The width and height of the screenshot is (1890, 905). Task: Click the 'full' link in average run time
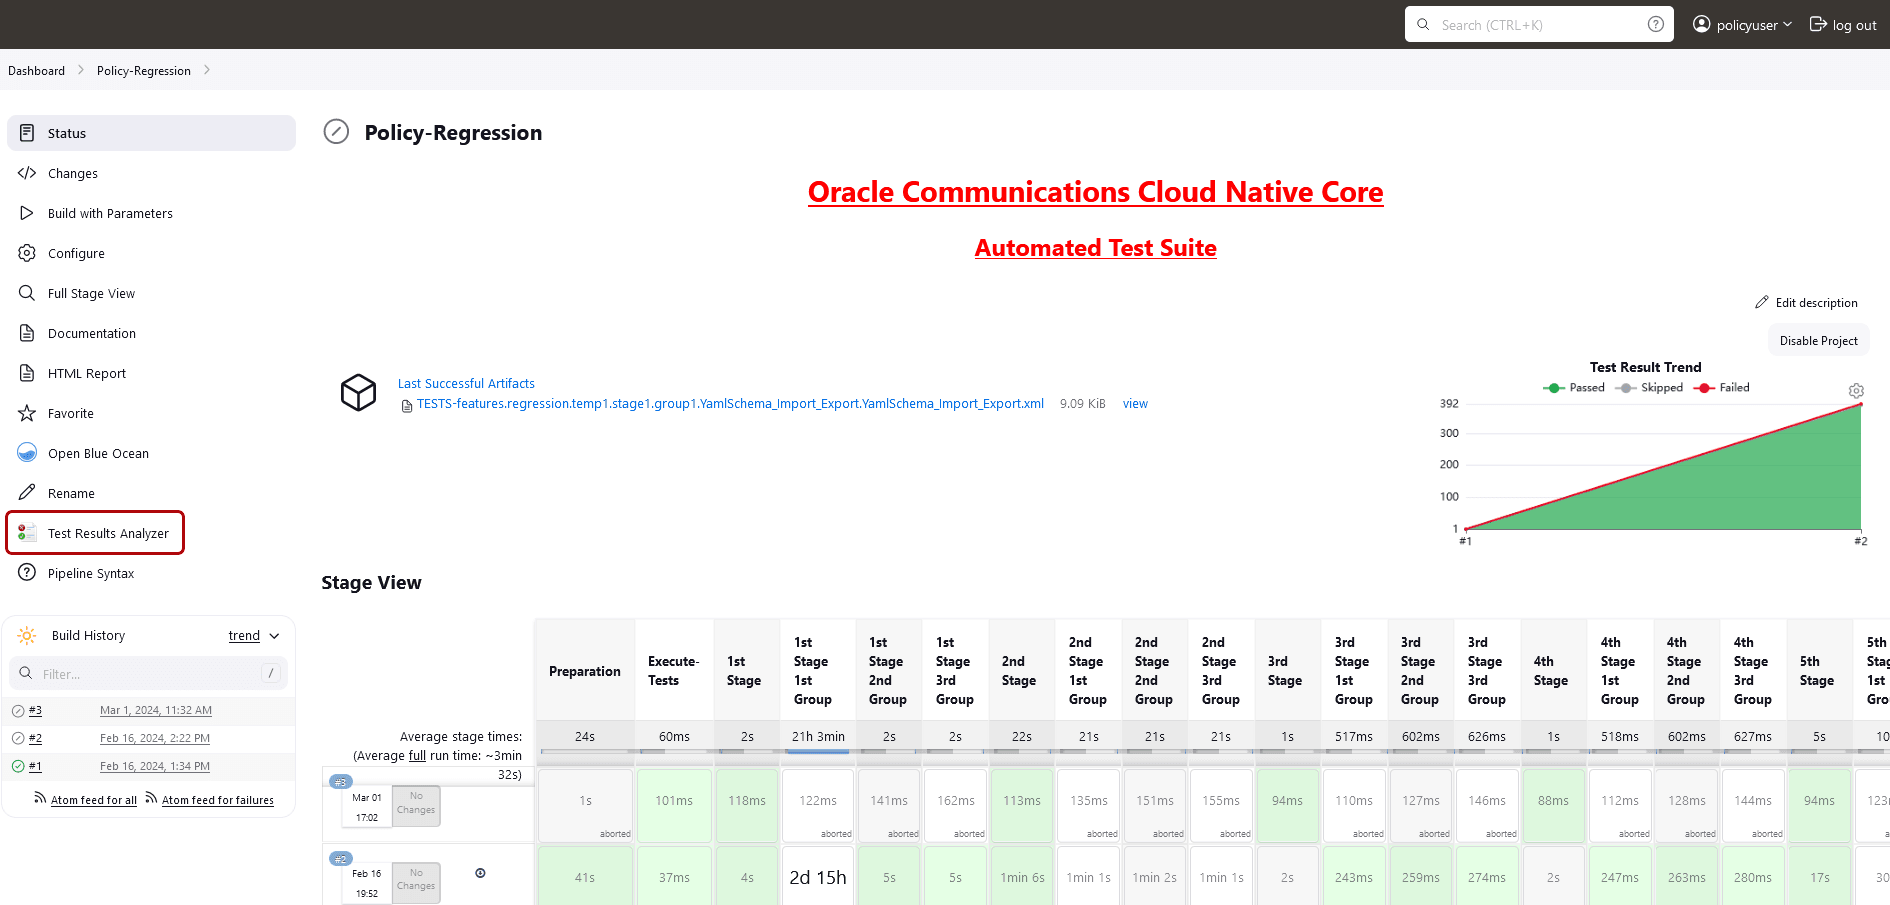[x=418, y=756]
